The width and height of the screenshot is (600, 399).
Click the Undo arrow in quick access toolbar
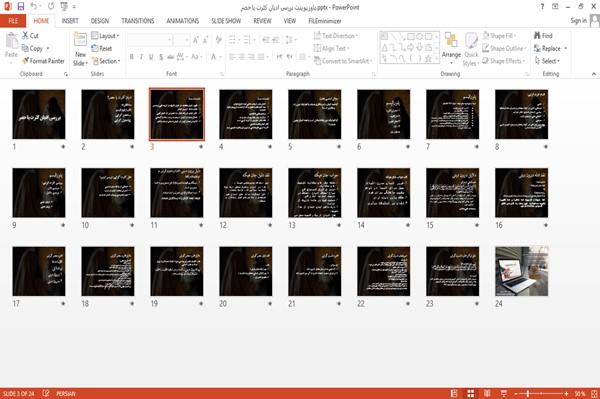[x=34, y=7]
